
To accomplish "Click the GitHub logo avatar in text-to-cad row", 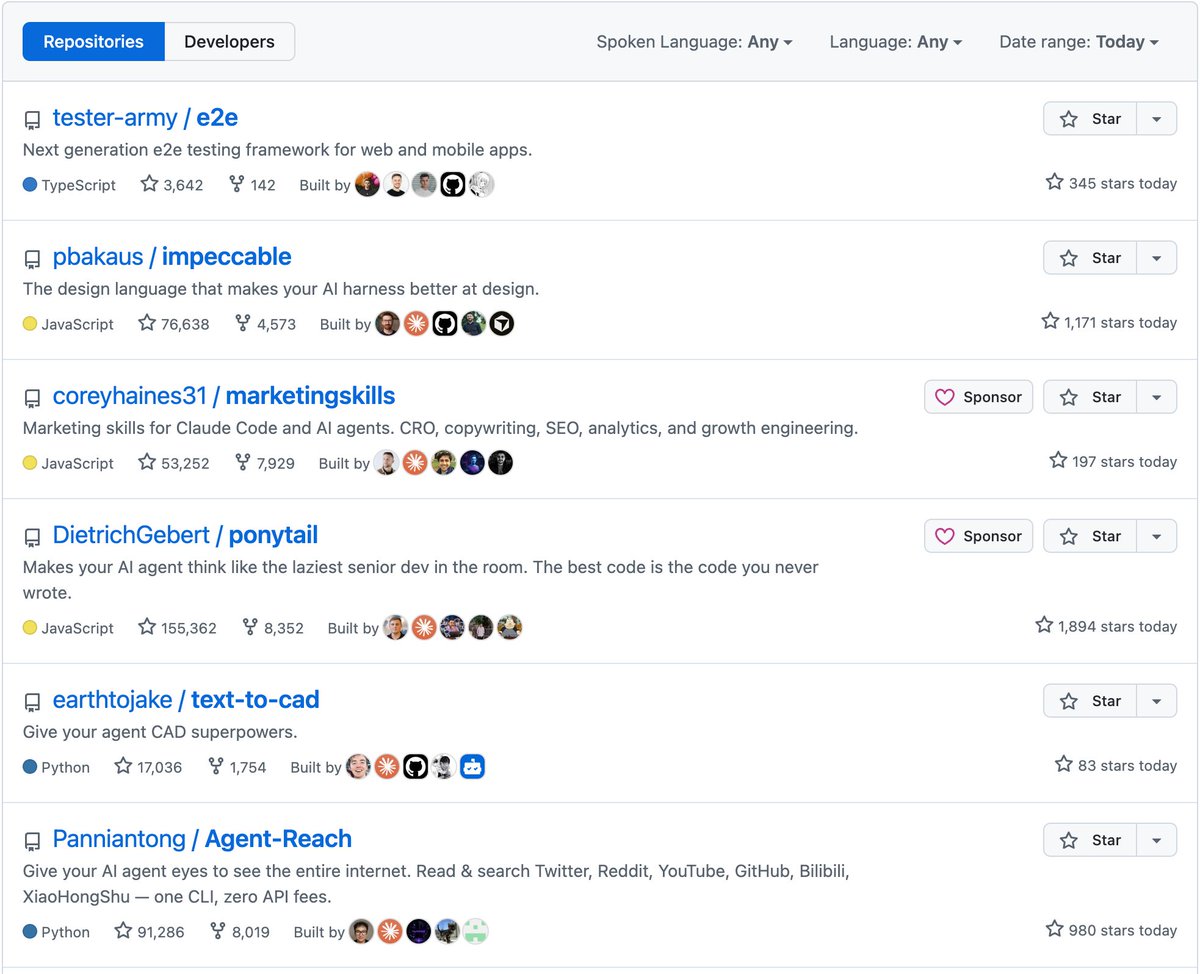I will pyautogui.click(x=415, y=766).
